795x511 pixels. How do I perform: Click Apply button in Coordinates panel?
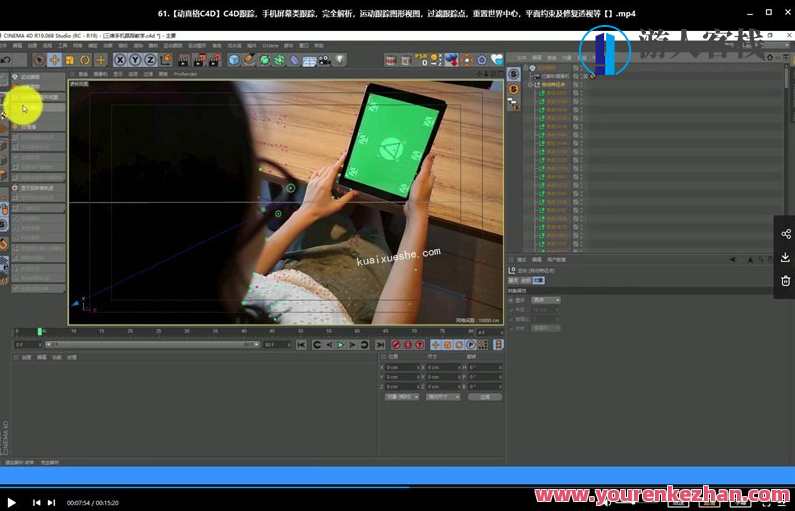click(485, 397)
